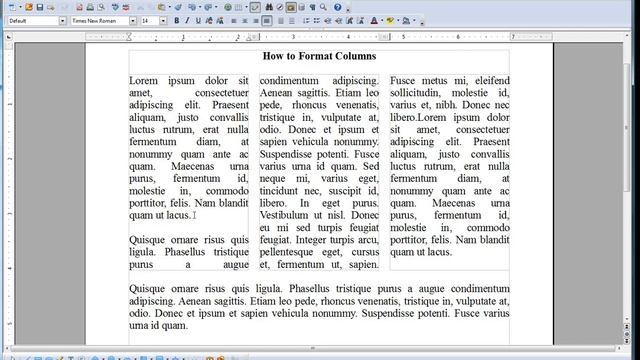Toggle Nonprinting Characters pilcrow icon
The width and height of the screenshot is (640, 360).
[x=312, y=7]
